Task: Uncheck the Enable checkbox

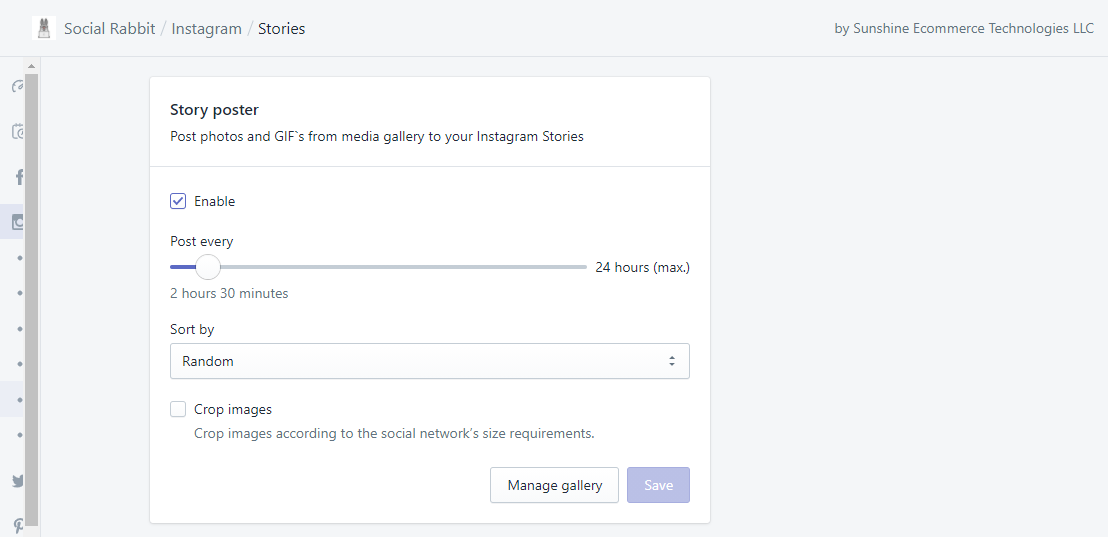Action: pyautogui.click(x=178, y=201)
